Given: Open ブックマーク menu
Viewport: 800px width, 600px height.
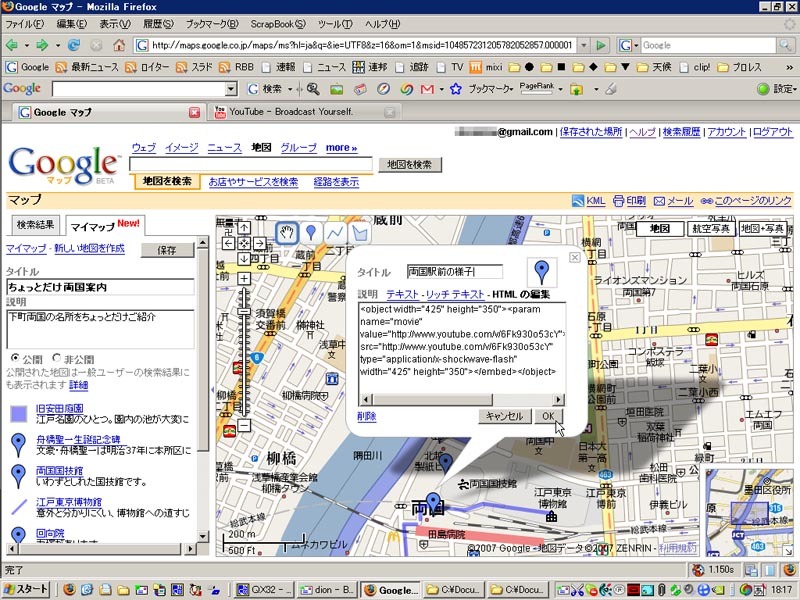Looking at the screenshot, I should point(212,24).
